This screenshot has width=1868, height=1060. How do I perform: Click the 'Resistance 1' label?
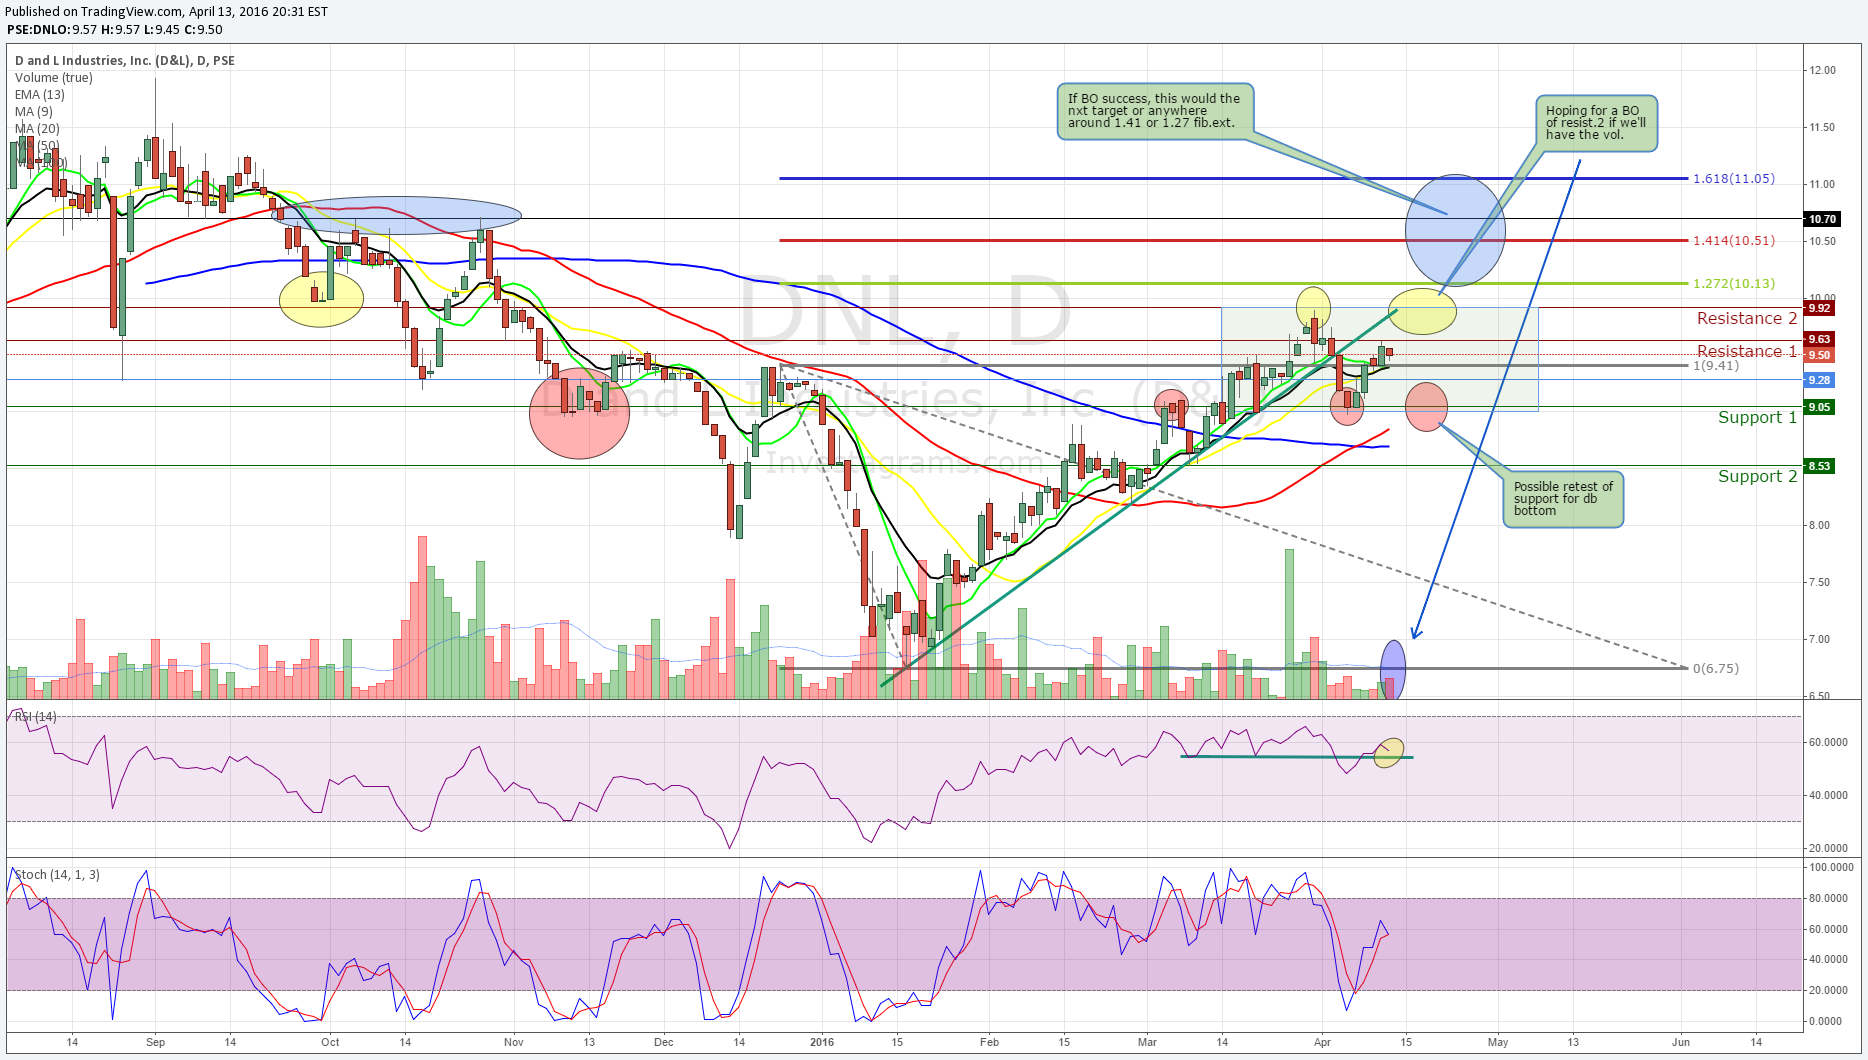click(1746, 351)
